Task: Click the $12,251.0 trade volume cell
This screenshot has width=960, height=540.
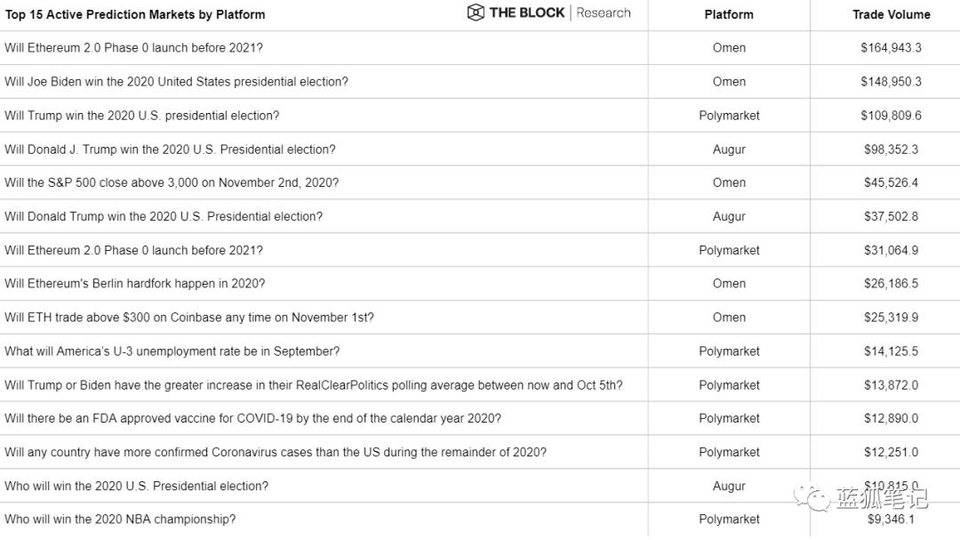Action: click(x=890, y=452)
